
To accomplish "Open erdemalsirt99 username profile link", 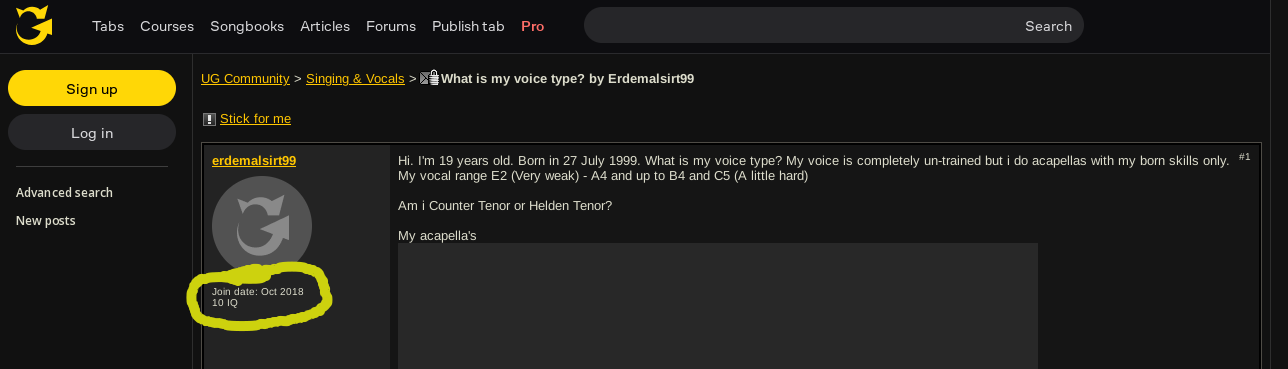I will 254,160.
